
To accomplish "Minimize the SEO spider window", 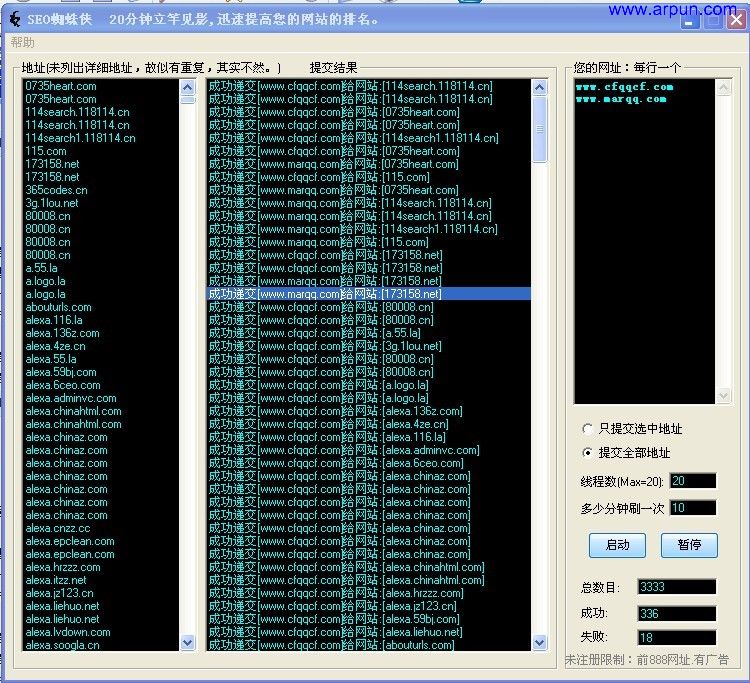I will click(x=690, y=21).
